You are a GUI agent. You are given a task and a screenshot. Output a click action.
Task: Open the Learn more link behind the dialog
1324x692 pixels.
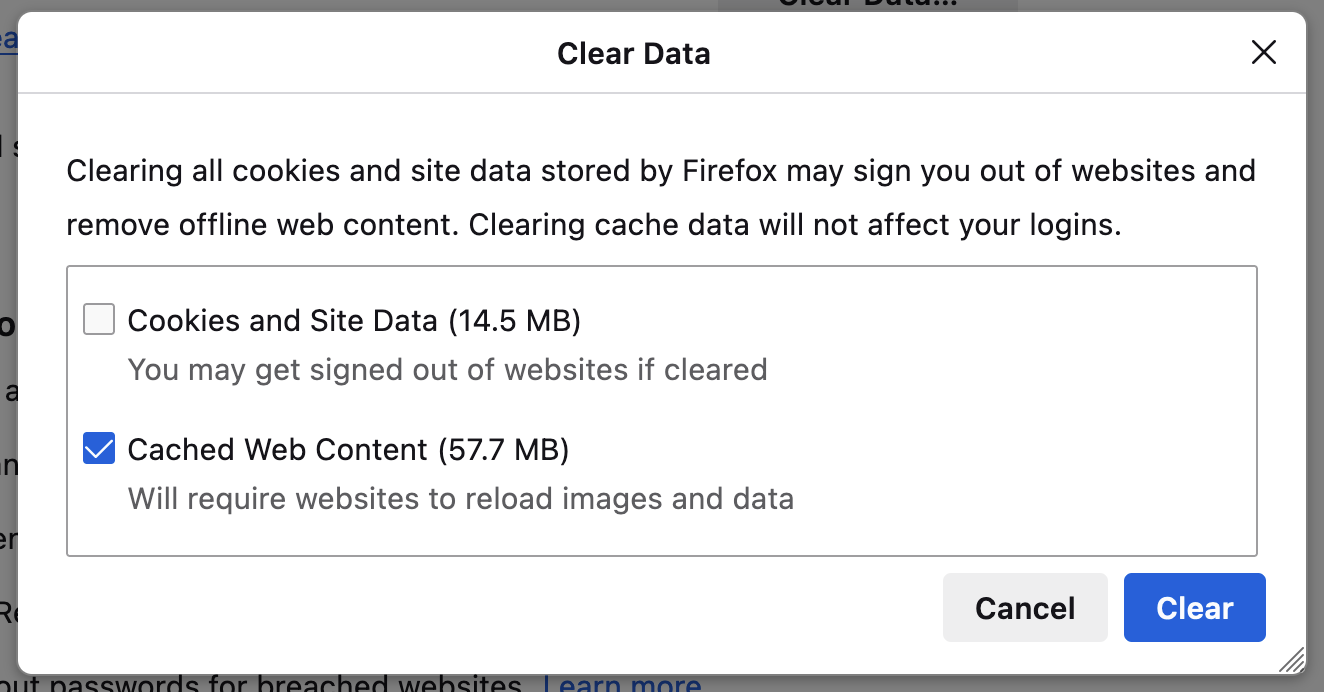click(622, 685)
